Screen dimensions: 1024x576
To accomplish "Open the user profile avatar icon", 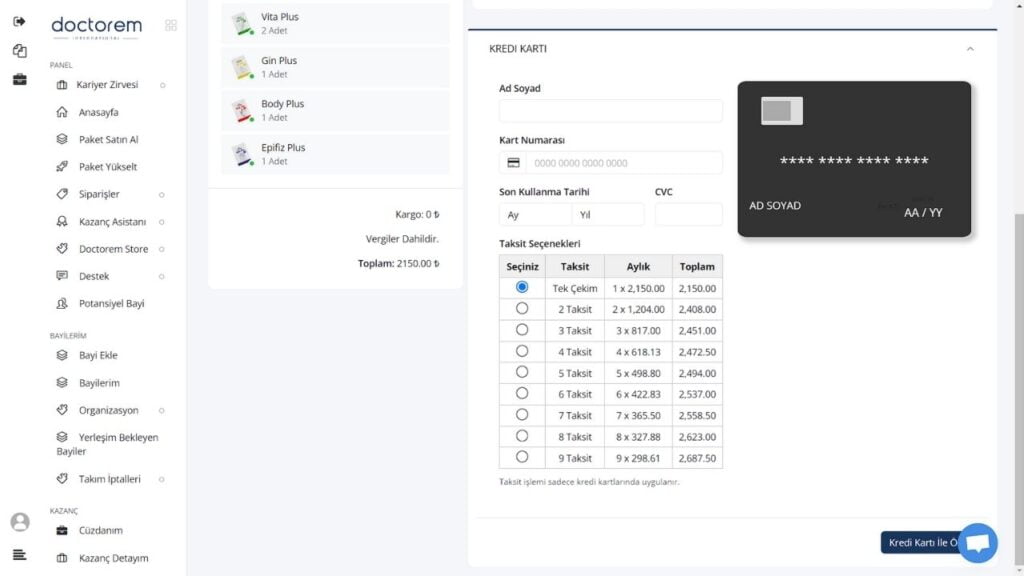I will (20, 522).
